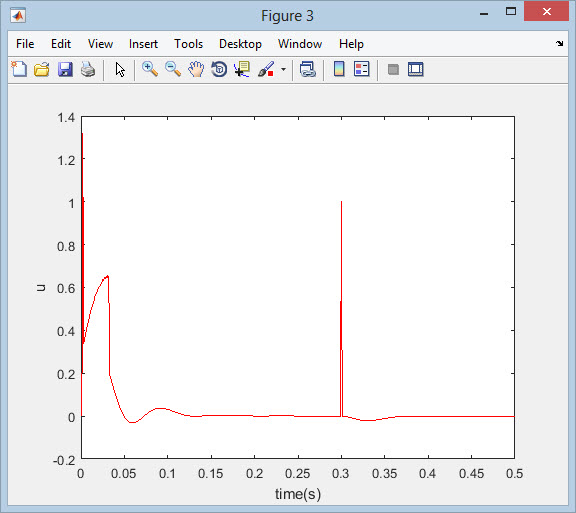
Task: Open a file with the folder icon
Action: [x=42, y=69]
